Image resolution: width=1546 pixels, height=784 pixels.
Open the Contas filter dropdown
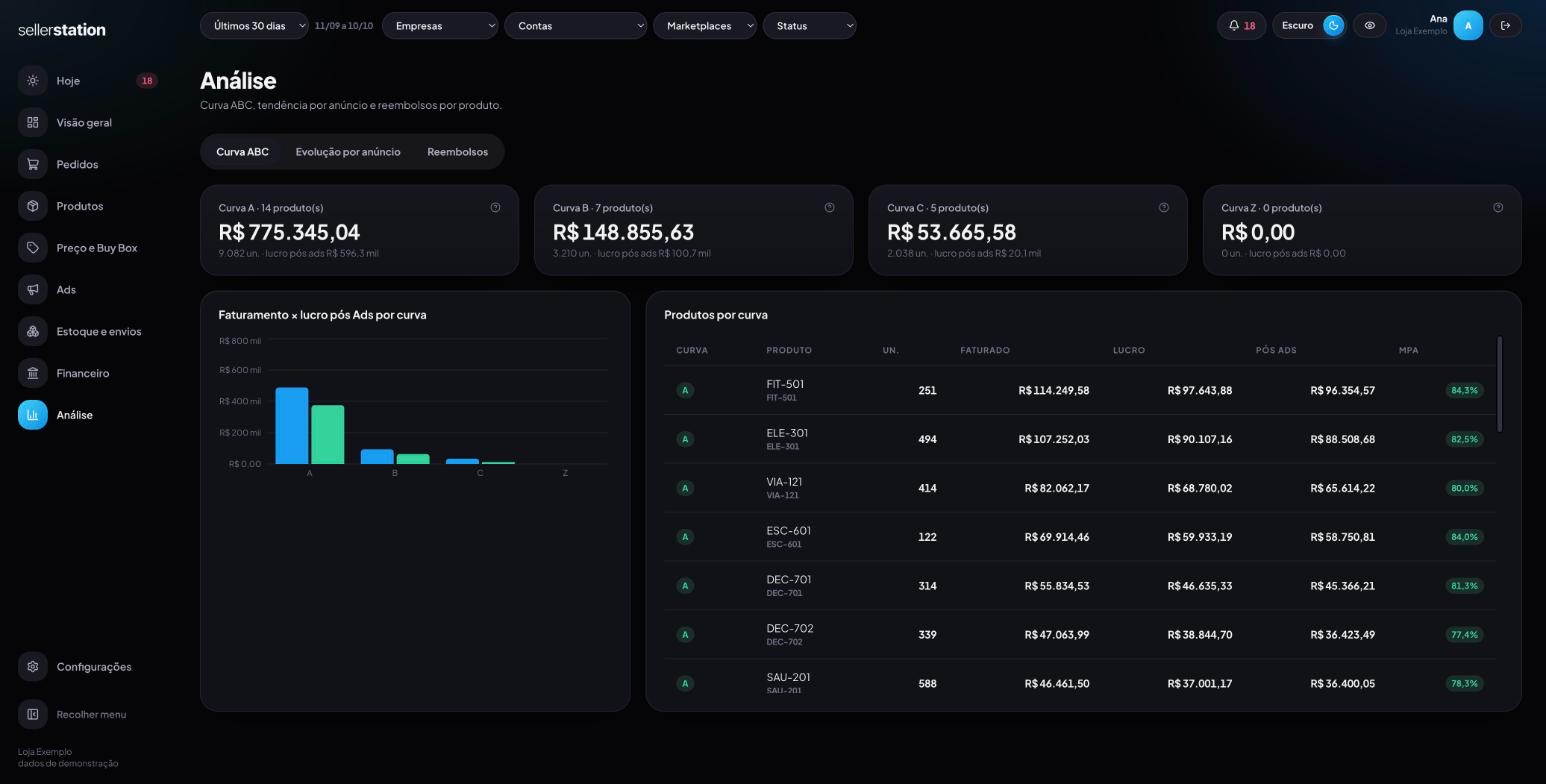(576, 26)
